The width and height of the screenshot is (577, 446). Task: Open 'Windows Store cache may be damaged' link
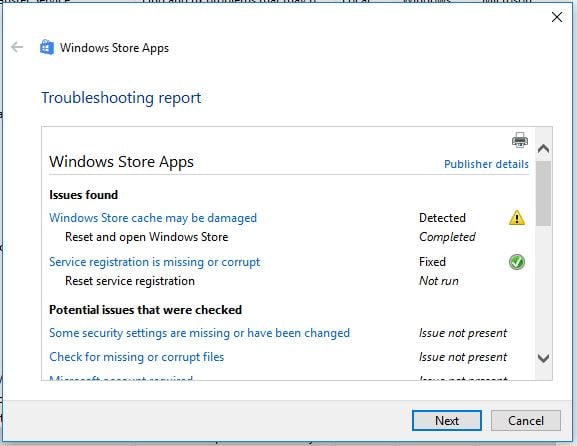153,218
